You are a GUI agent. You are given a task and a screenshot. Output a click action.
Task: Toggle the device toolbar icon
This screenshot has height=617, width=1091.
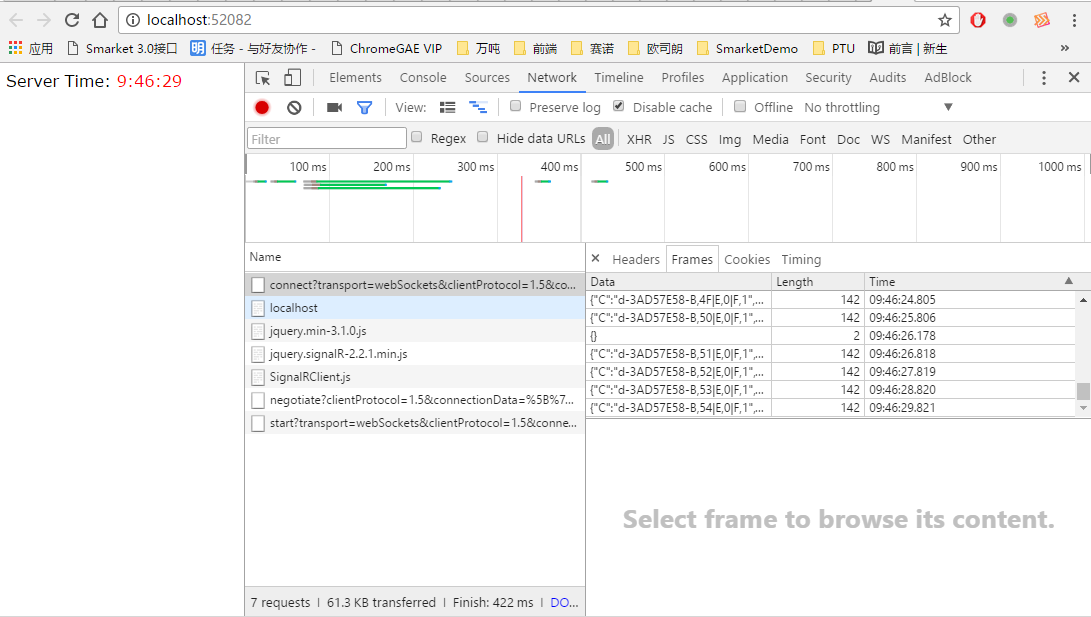tap(292, 78)
